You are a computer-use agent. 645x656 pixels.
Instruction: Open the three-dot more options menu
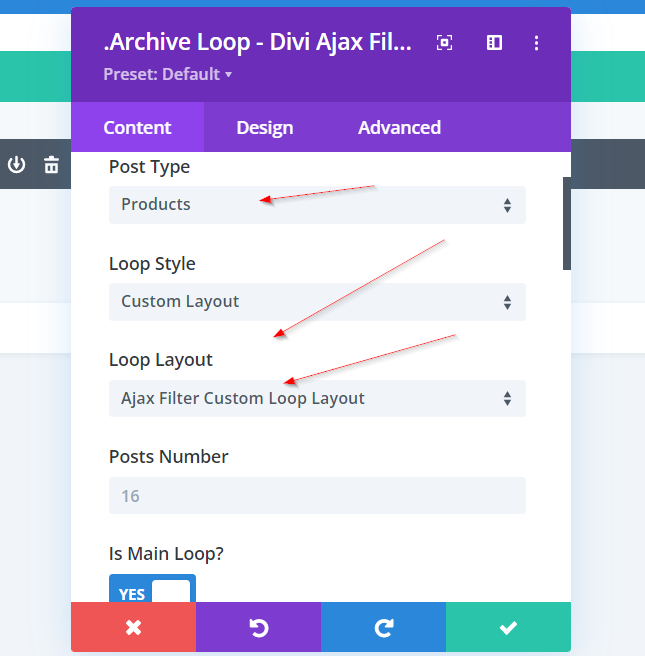pyautogui.click(x=537, y=43)
